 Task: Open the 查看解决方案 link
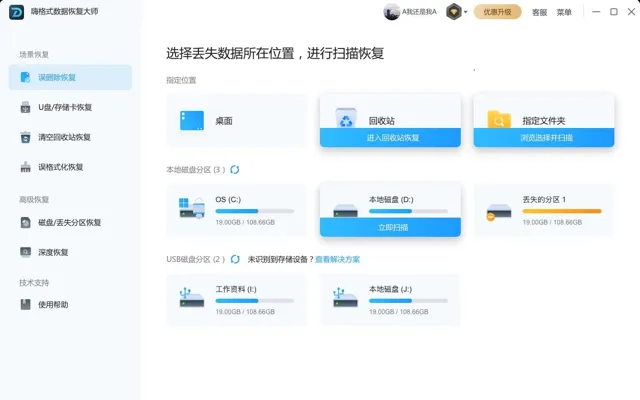(x=338, y=259)
